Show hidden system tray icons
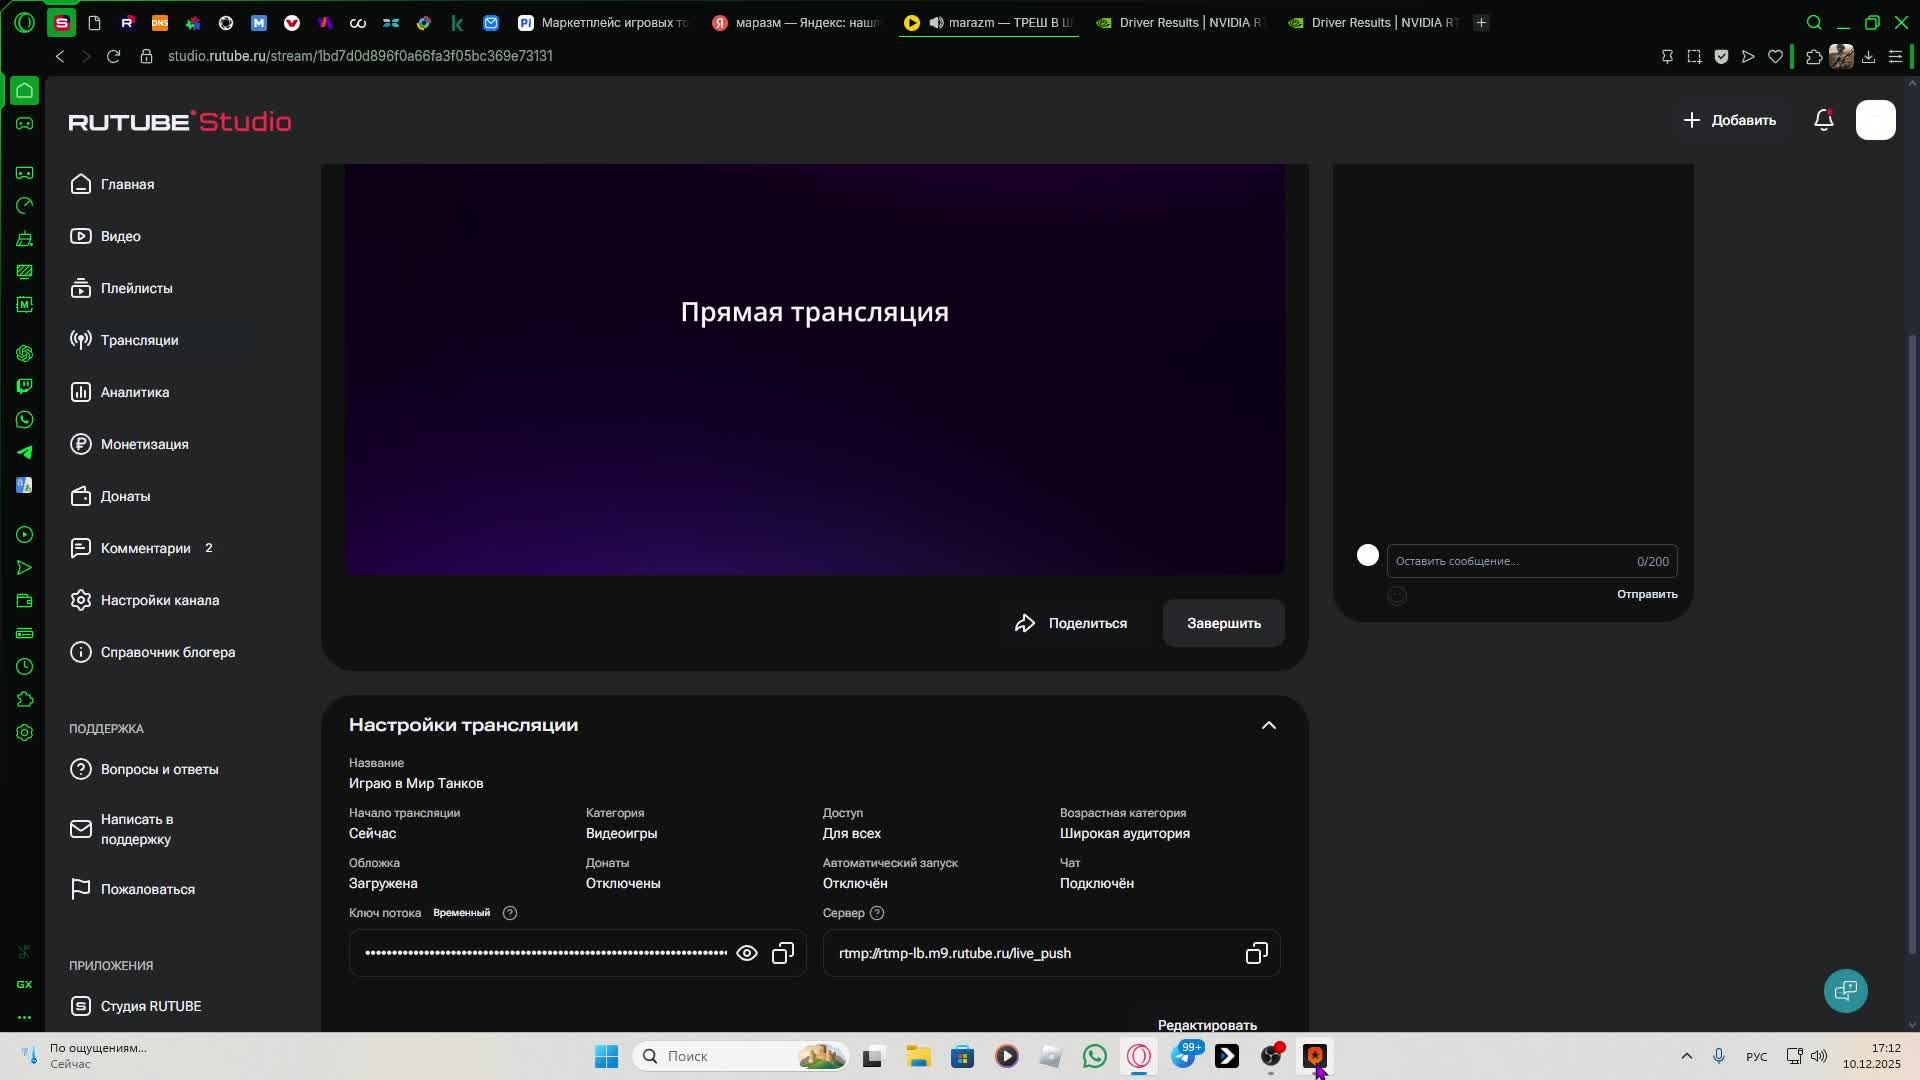The image size is (1920, 1080). point(1686,1056)
